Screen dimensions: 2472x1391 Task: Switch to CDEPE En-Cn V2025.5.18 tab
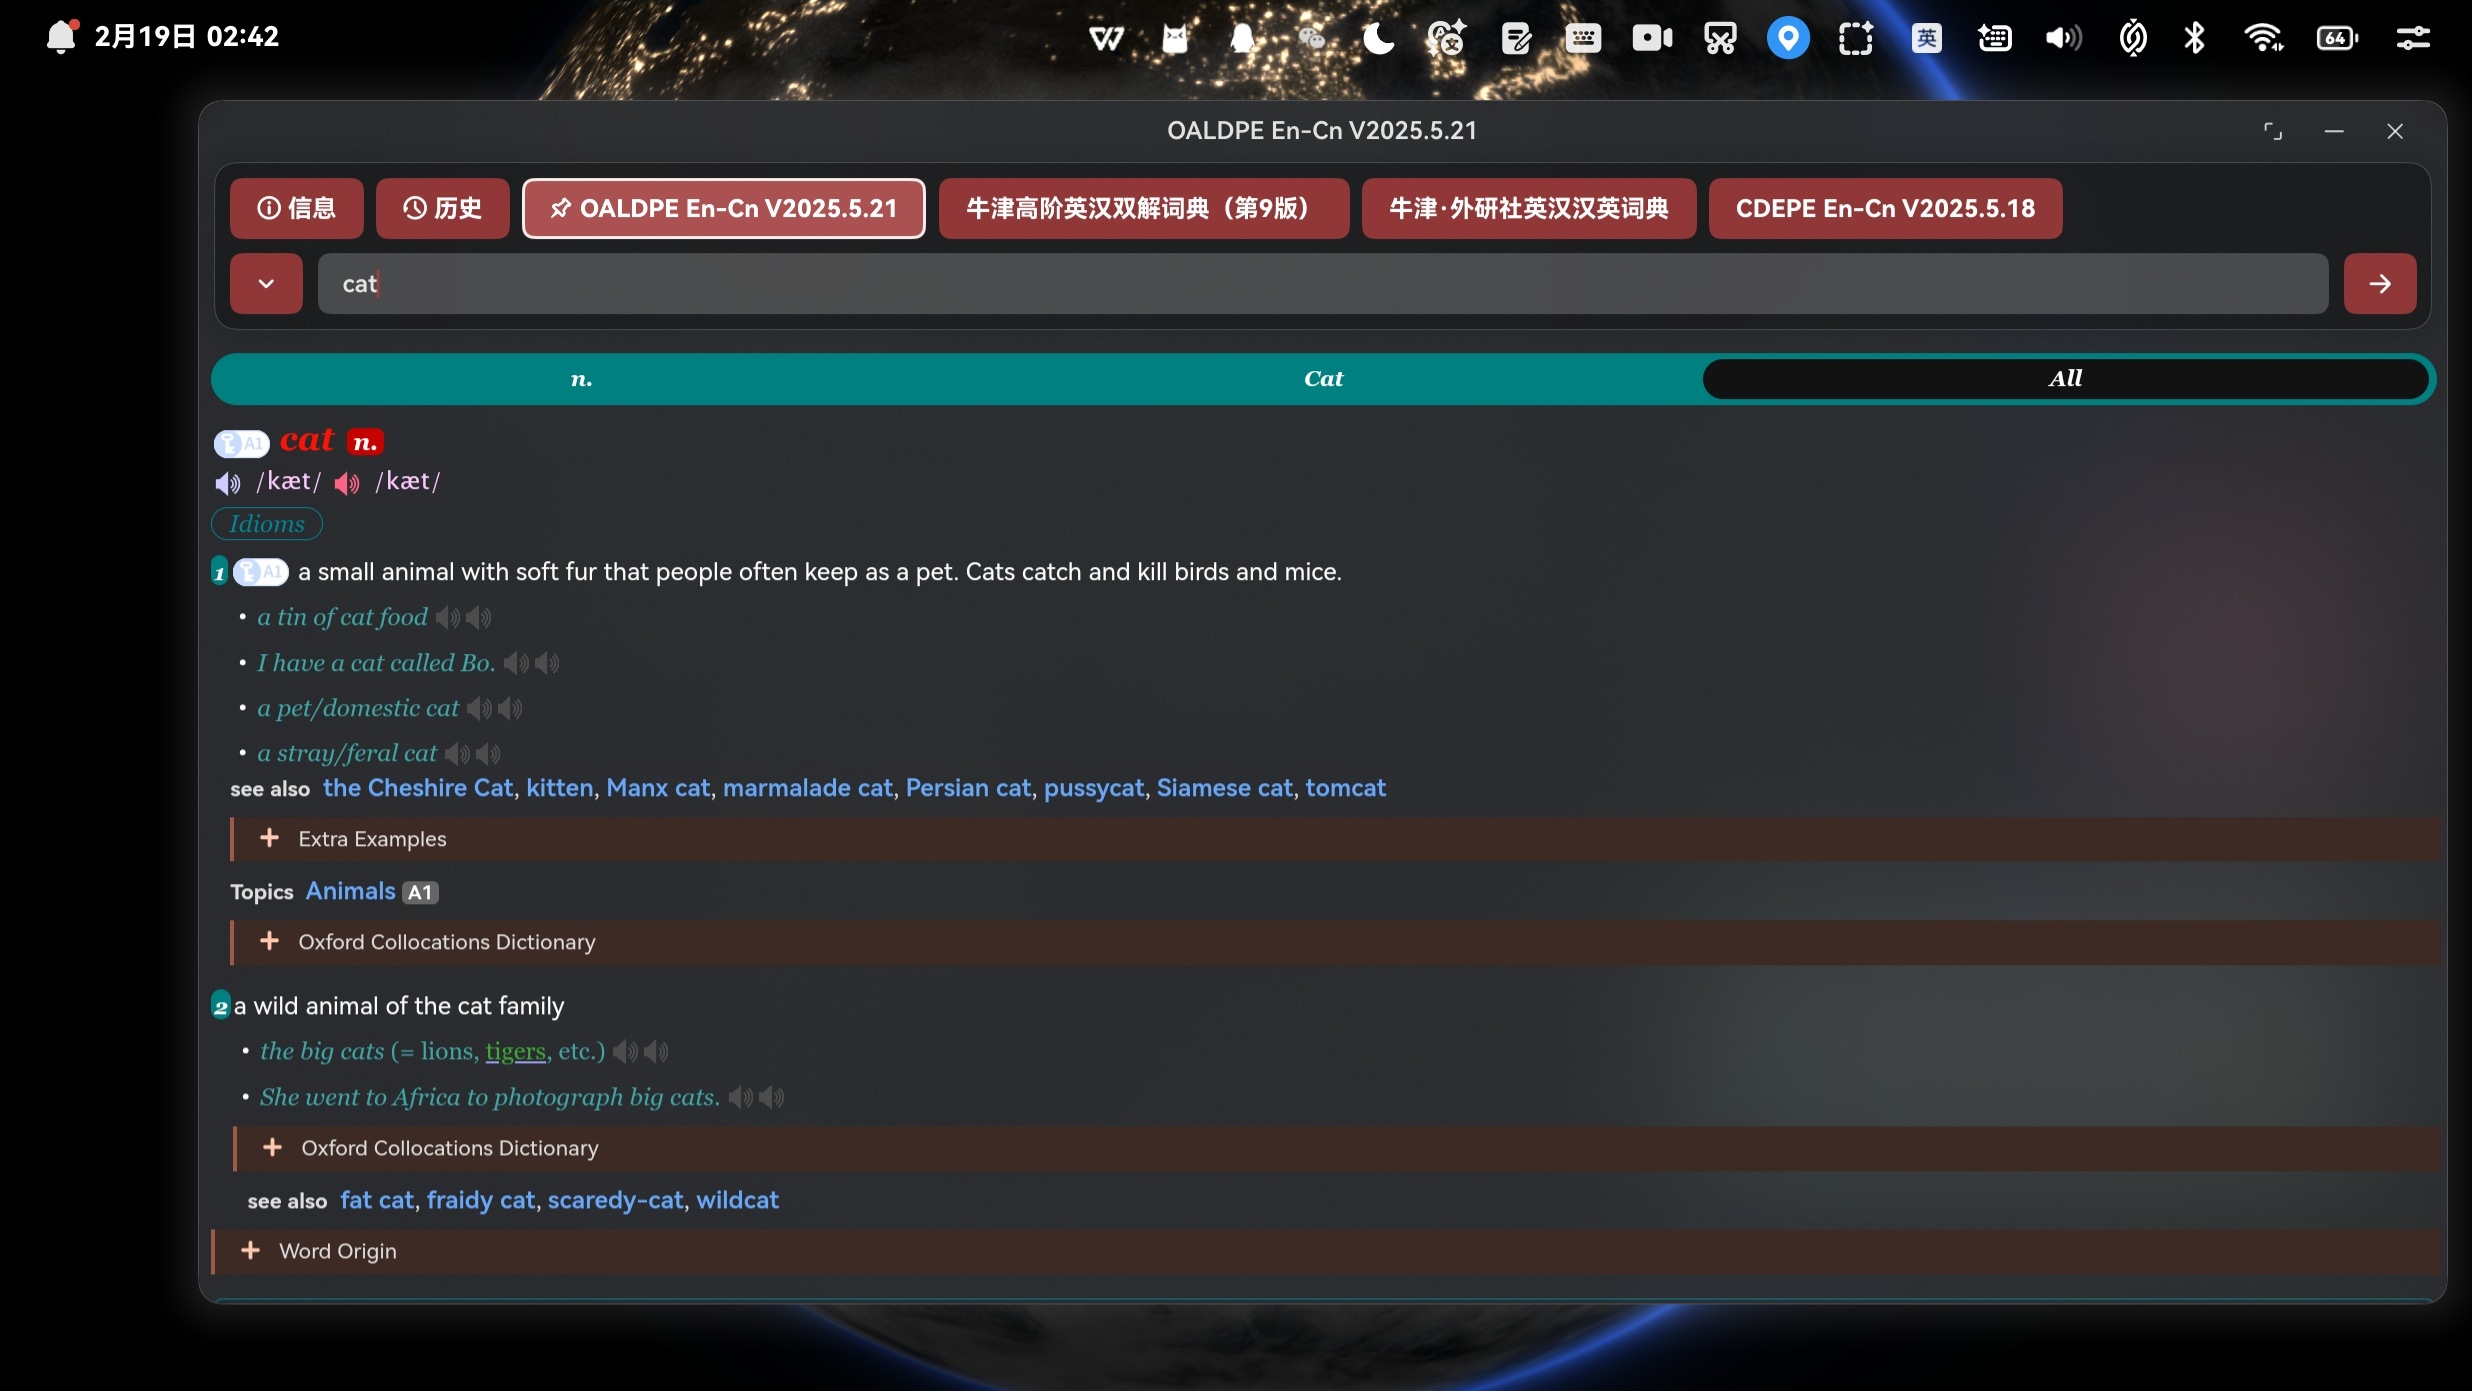click(1884, 208)
